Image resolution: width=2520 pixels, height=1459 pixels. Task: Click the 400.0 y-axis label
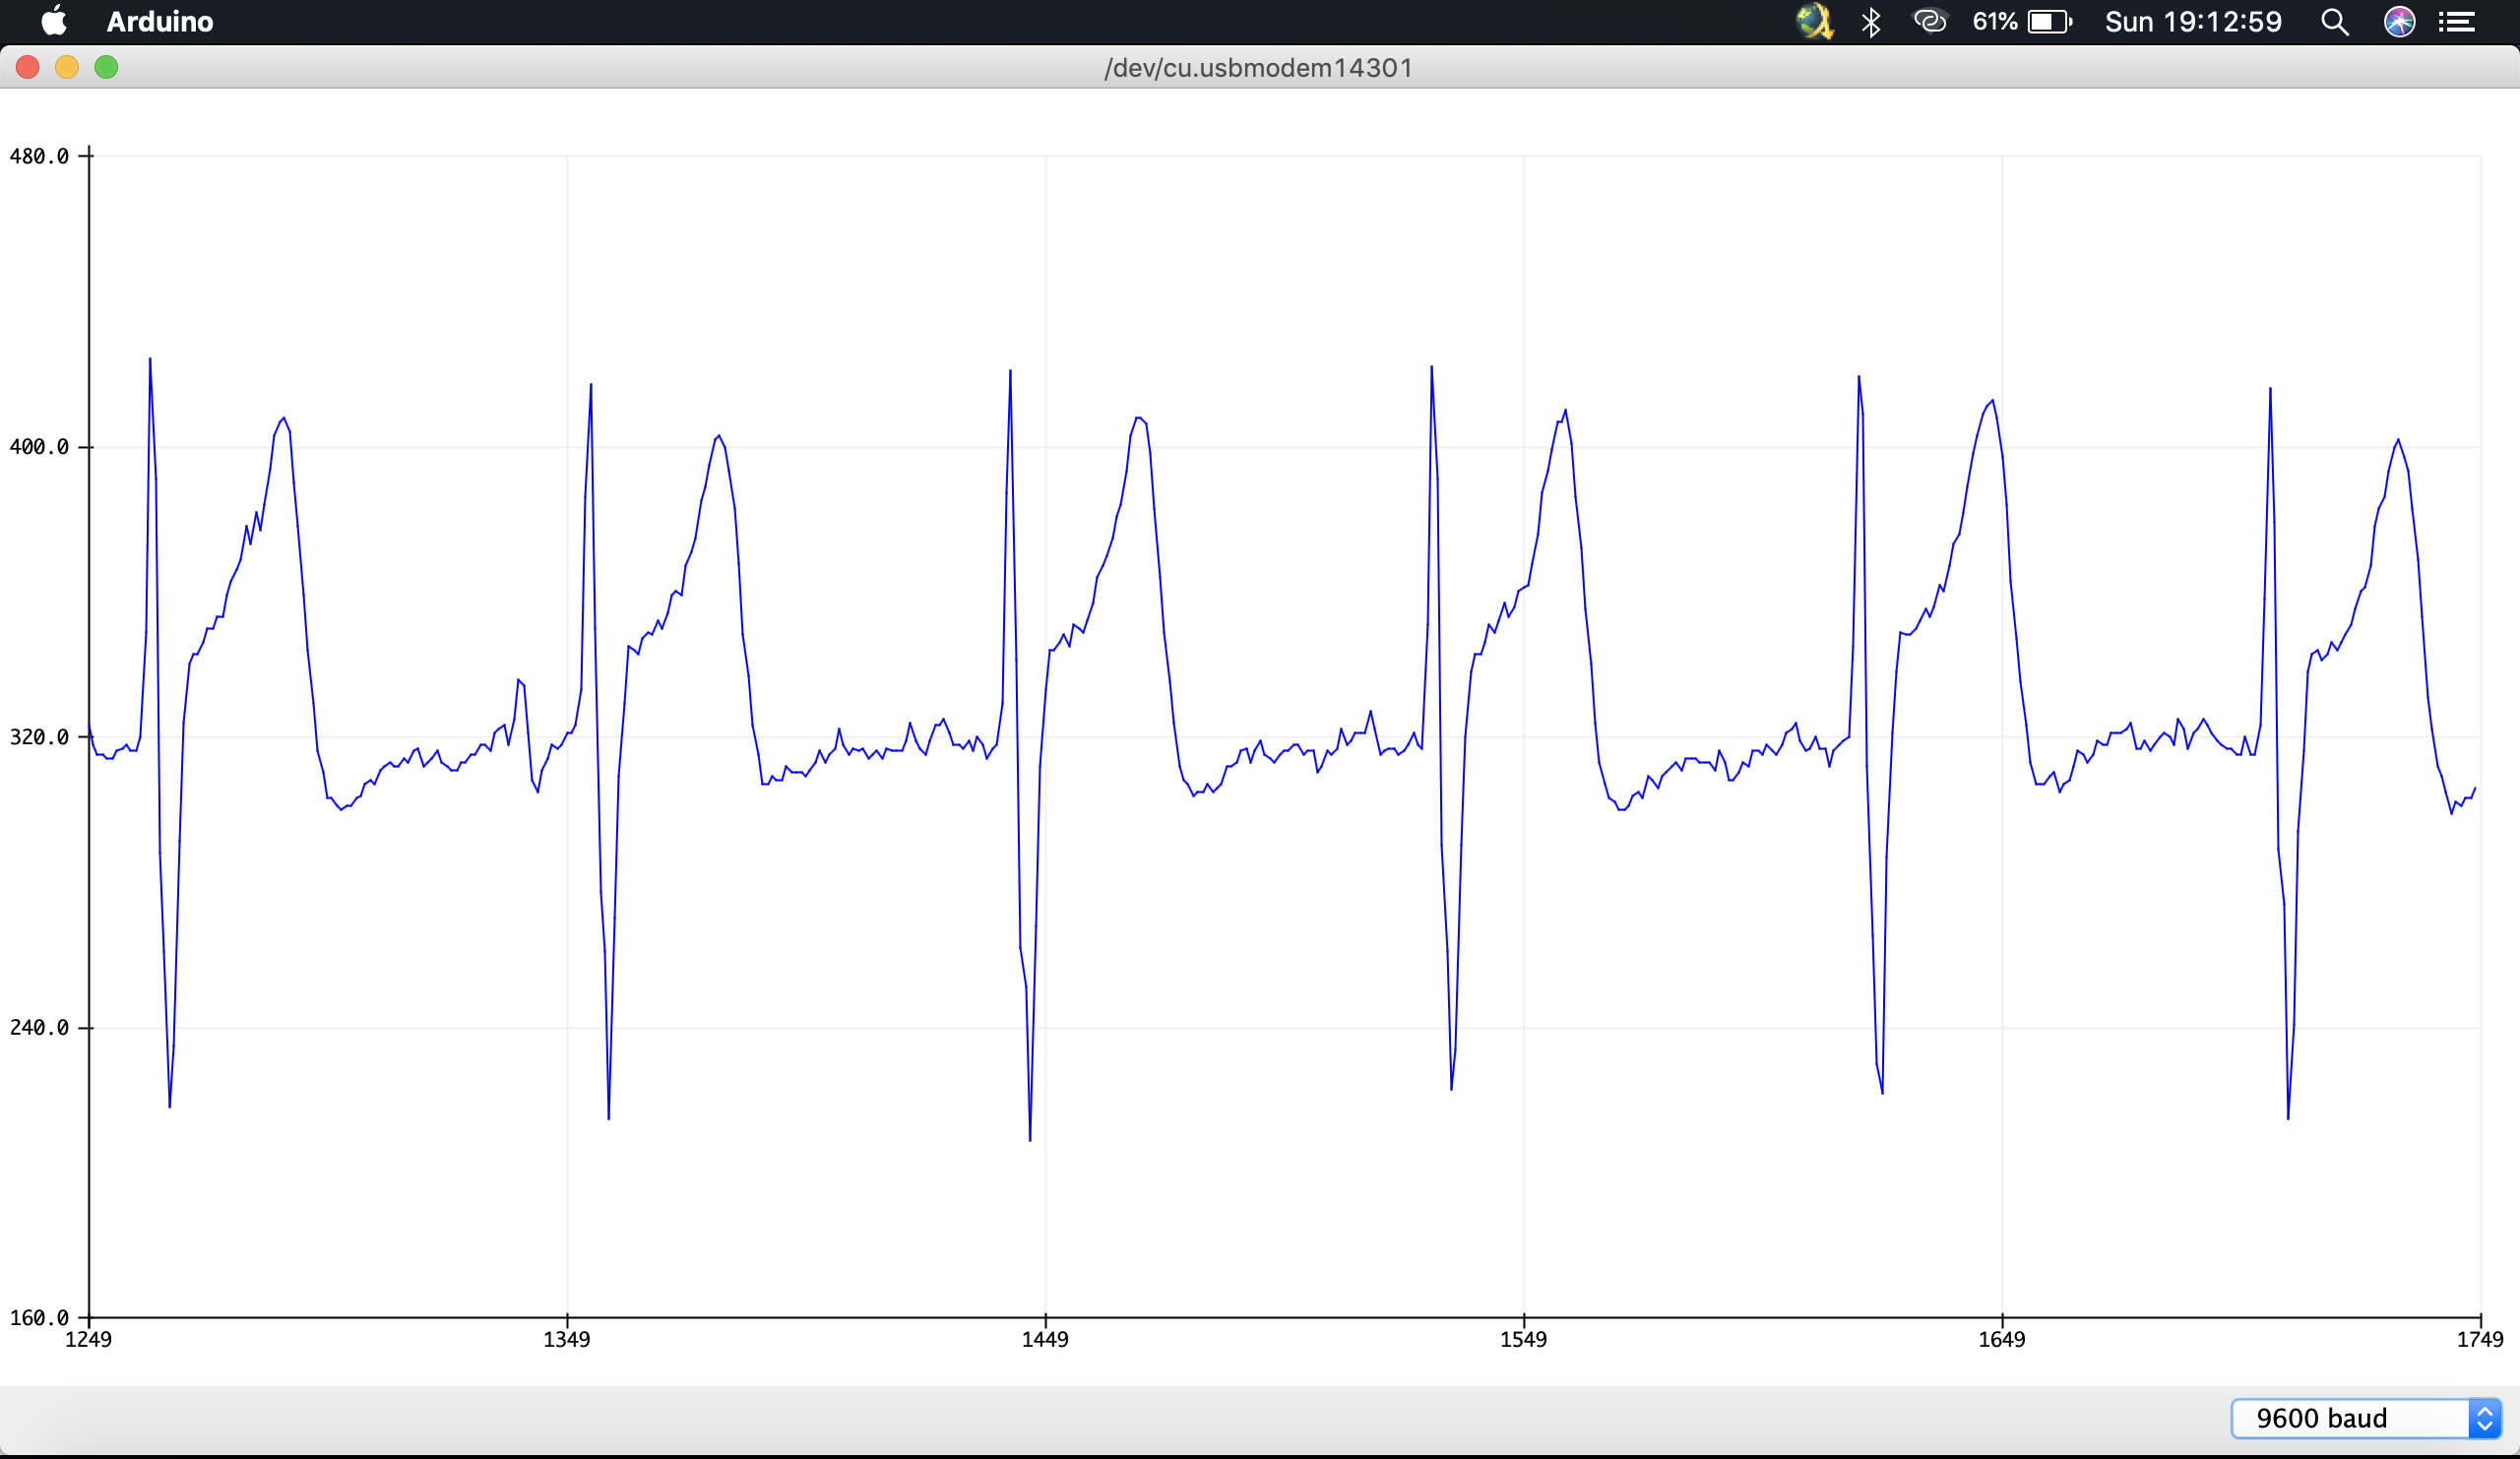(39, 447)
